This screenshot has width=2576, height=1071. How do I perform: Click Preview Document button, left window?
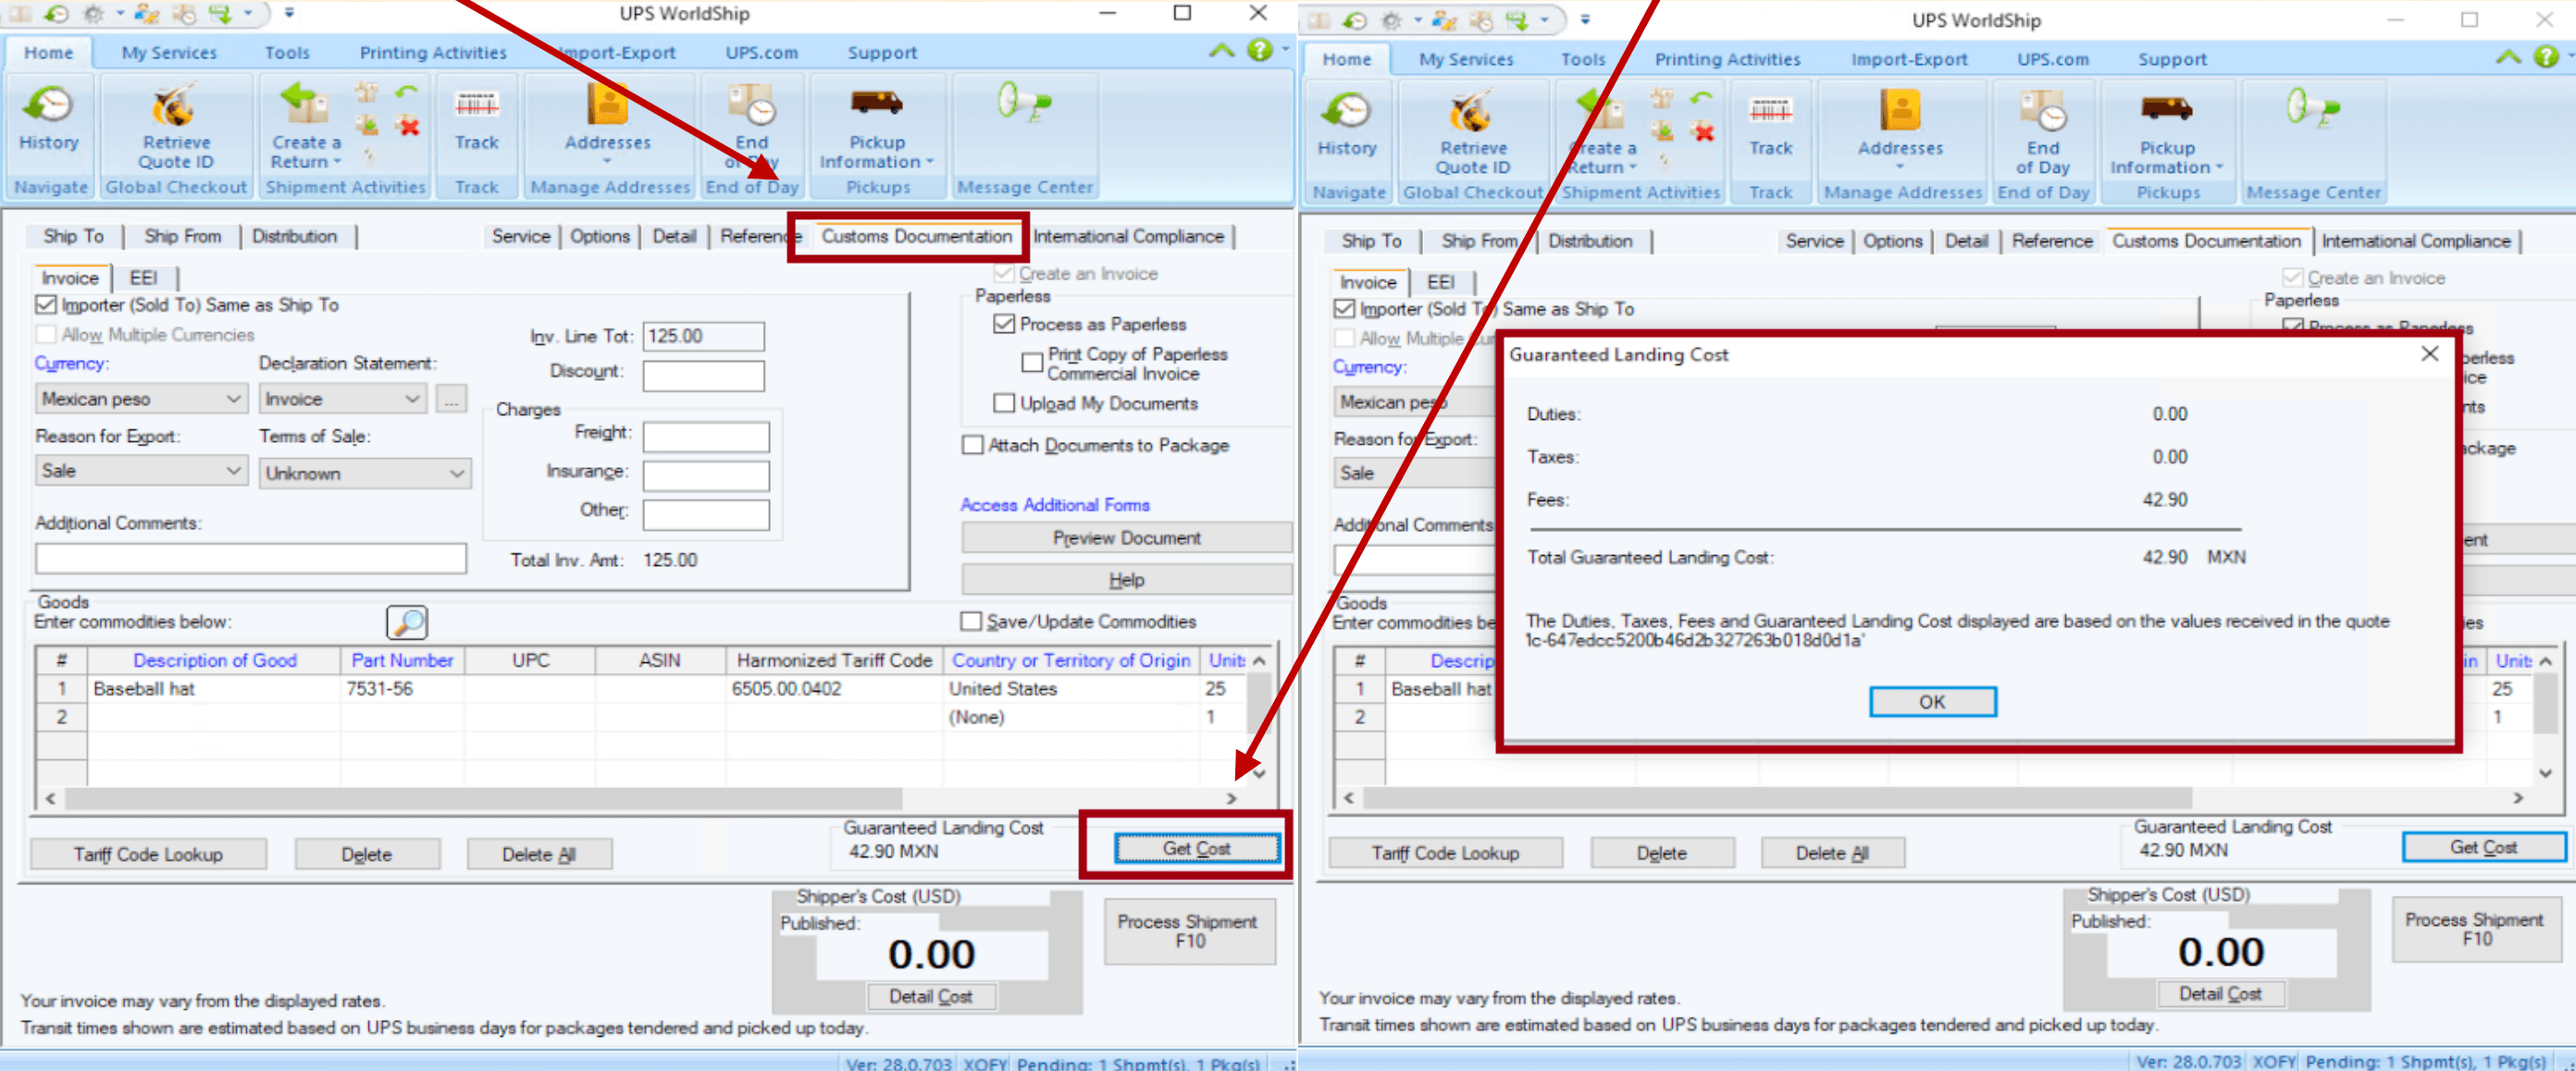tap(1126, 538)
